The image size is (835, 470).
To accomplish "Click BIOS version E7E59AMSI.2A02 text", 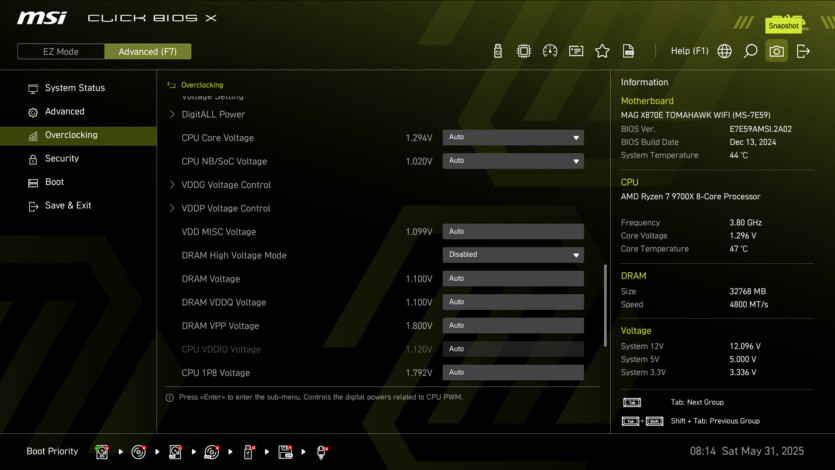I will point(760,129).
